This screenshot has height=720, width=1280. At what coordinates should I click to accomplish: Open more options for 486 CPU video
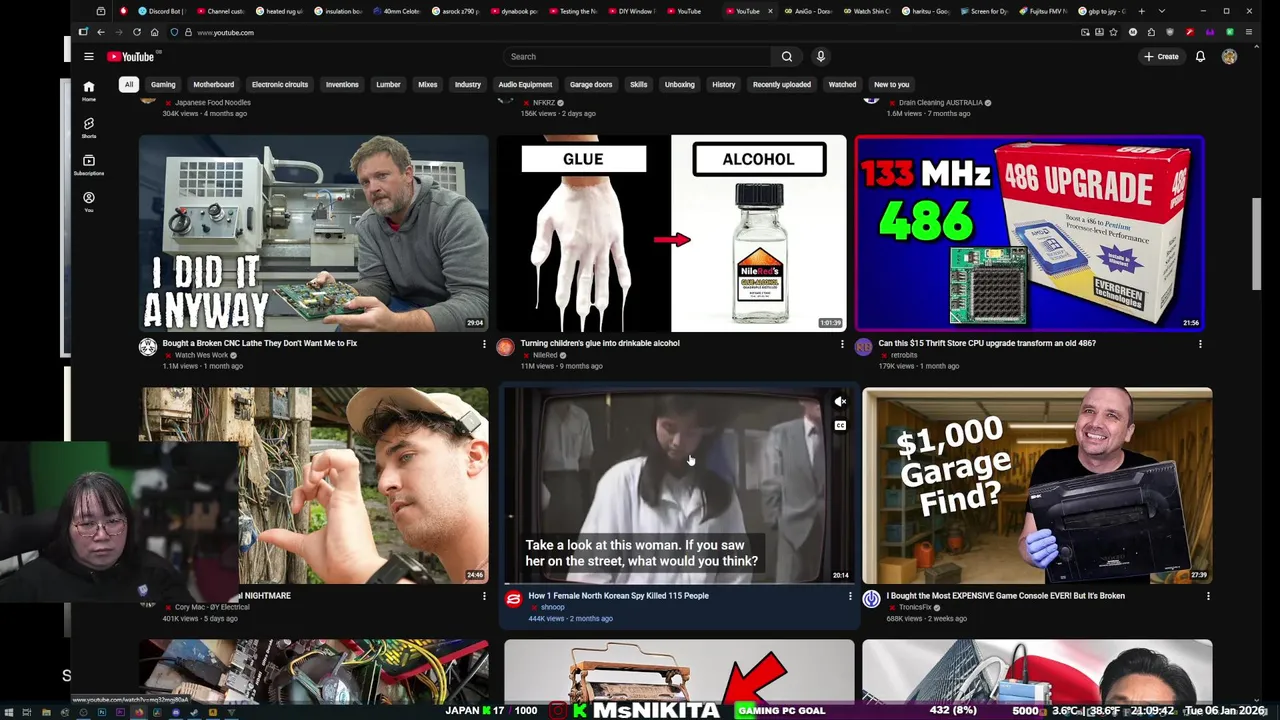[x=1200, y=344]
